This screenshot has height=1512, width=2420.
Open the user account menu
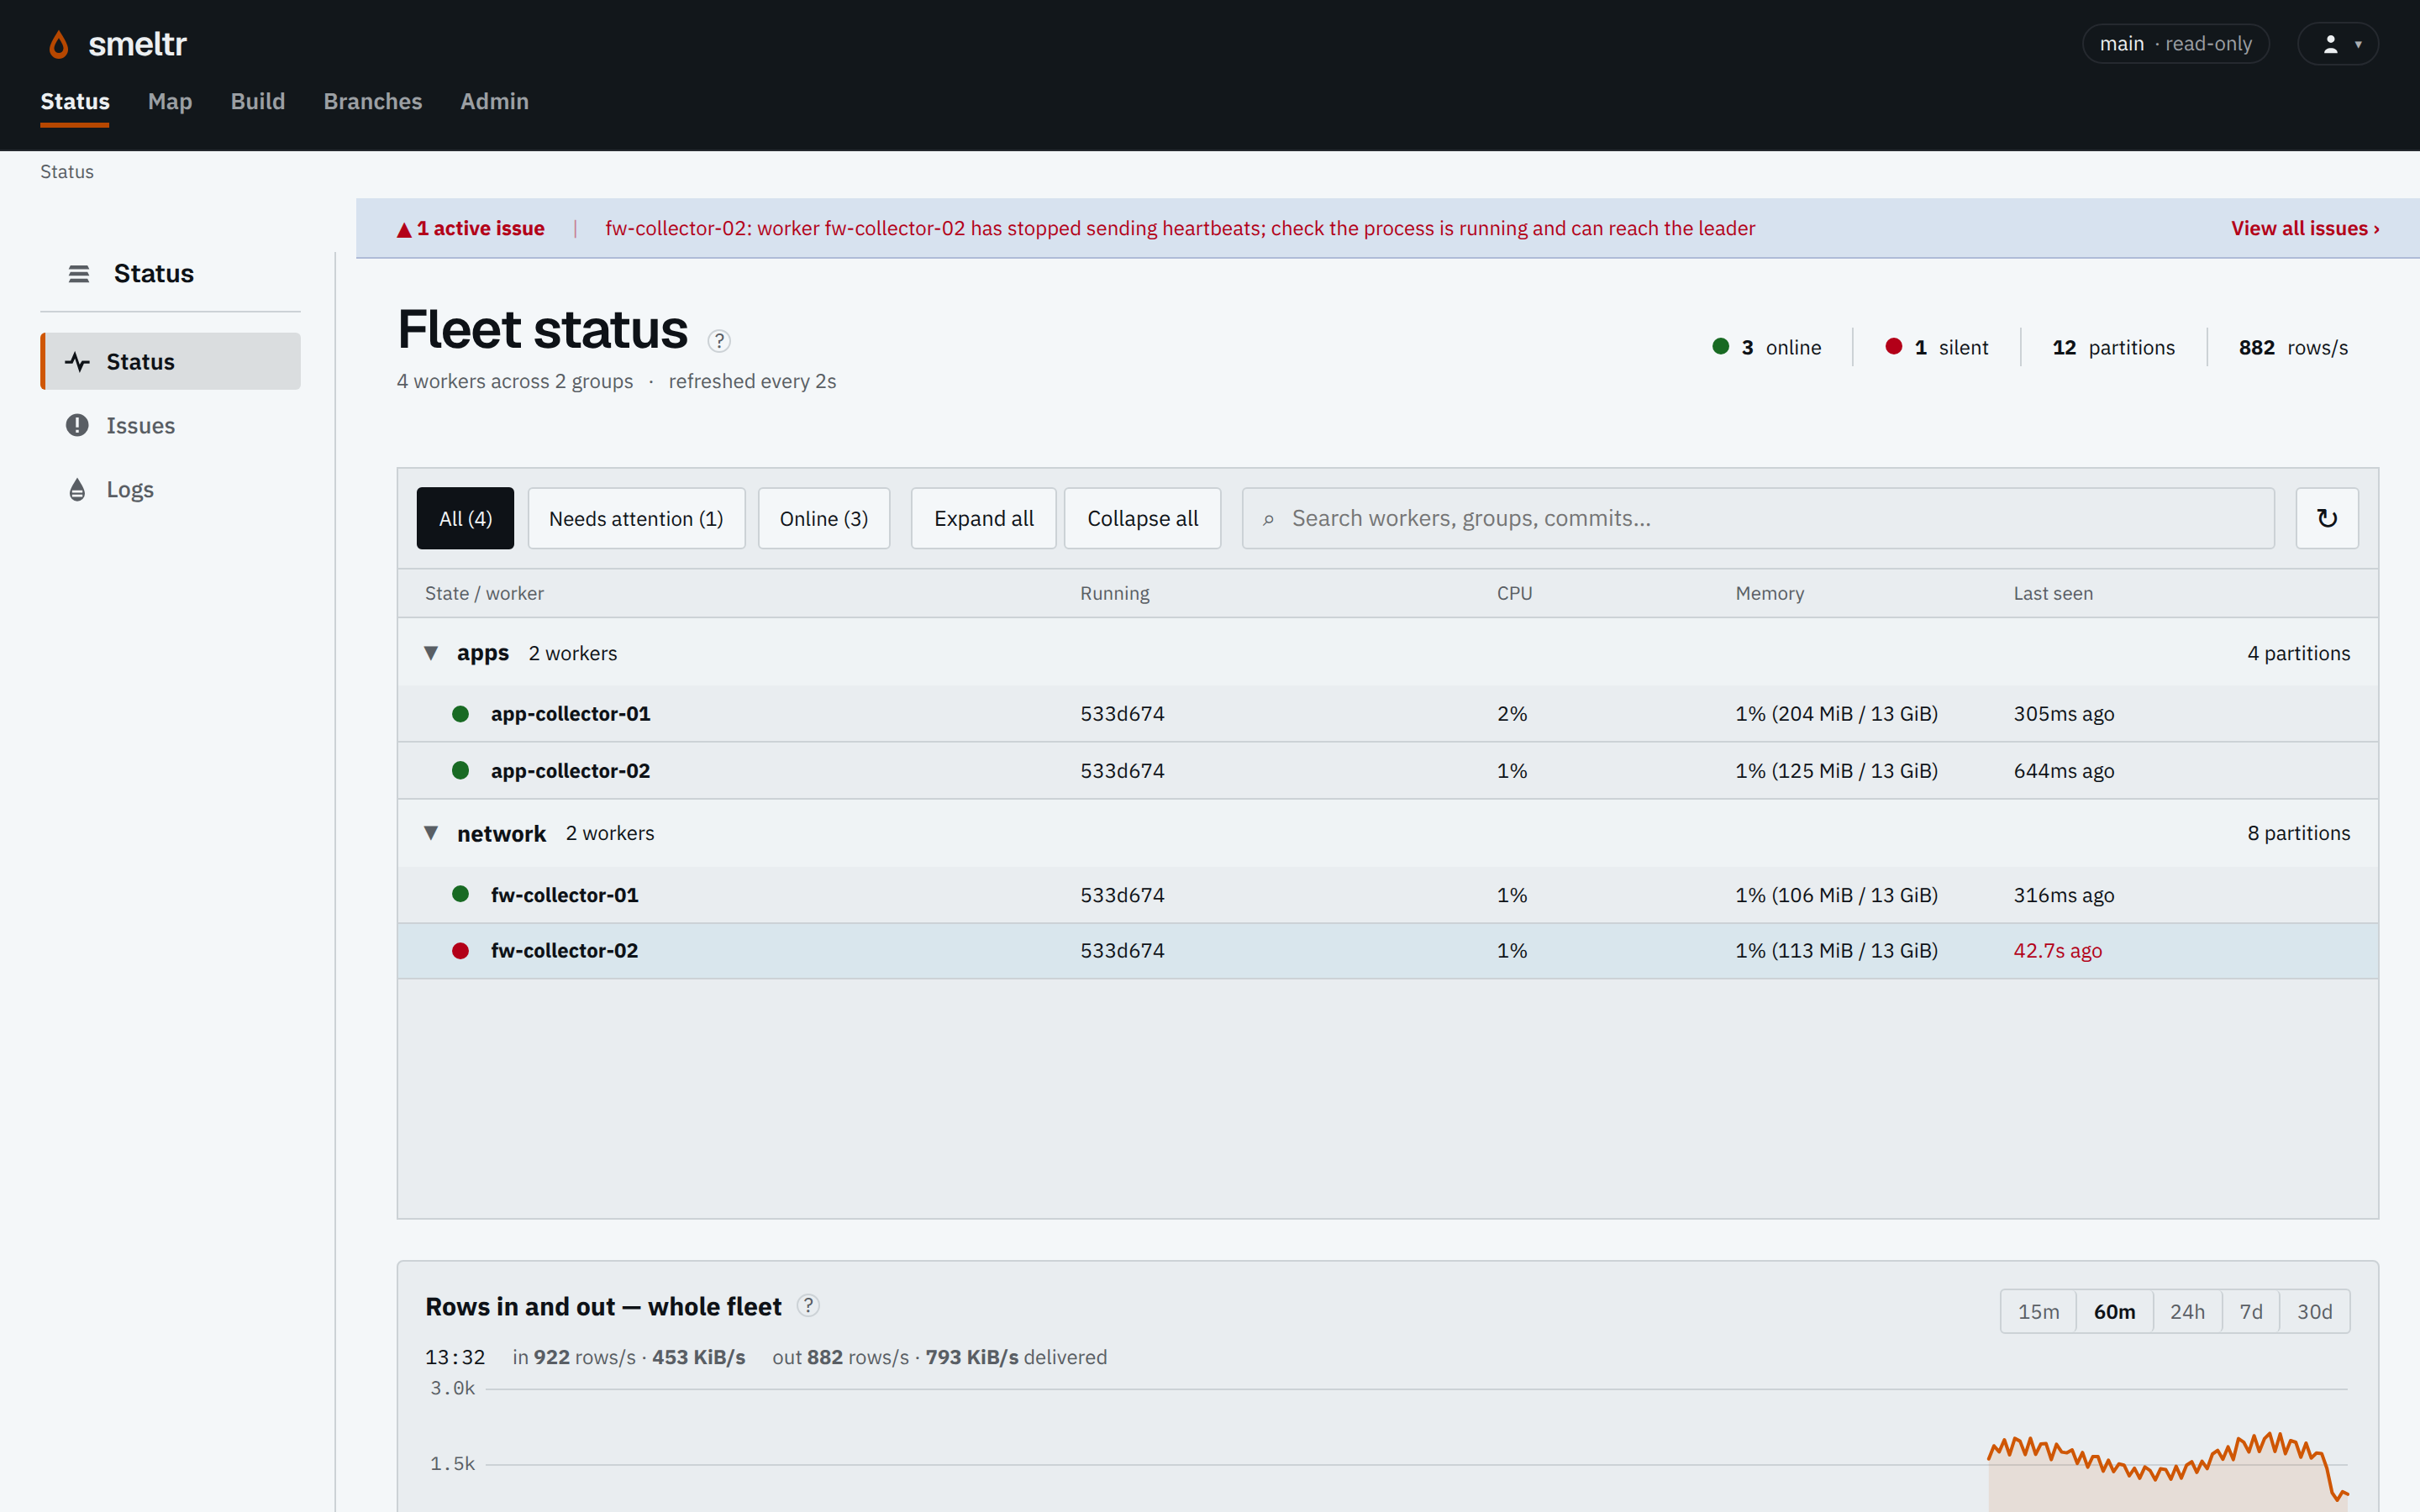pyautogui.click(x=2337, y=44)
